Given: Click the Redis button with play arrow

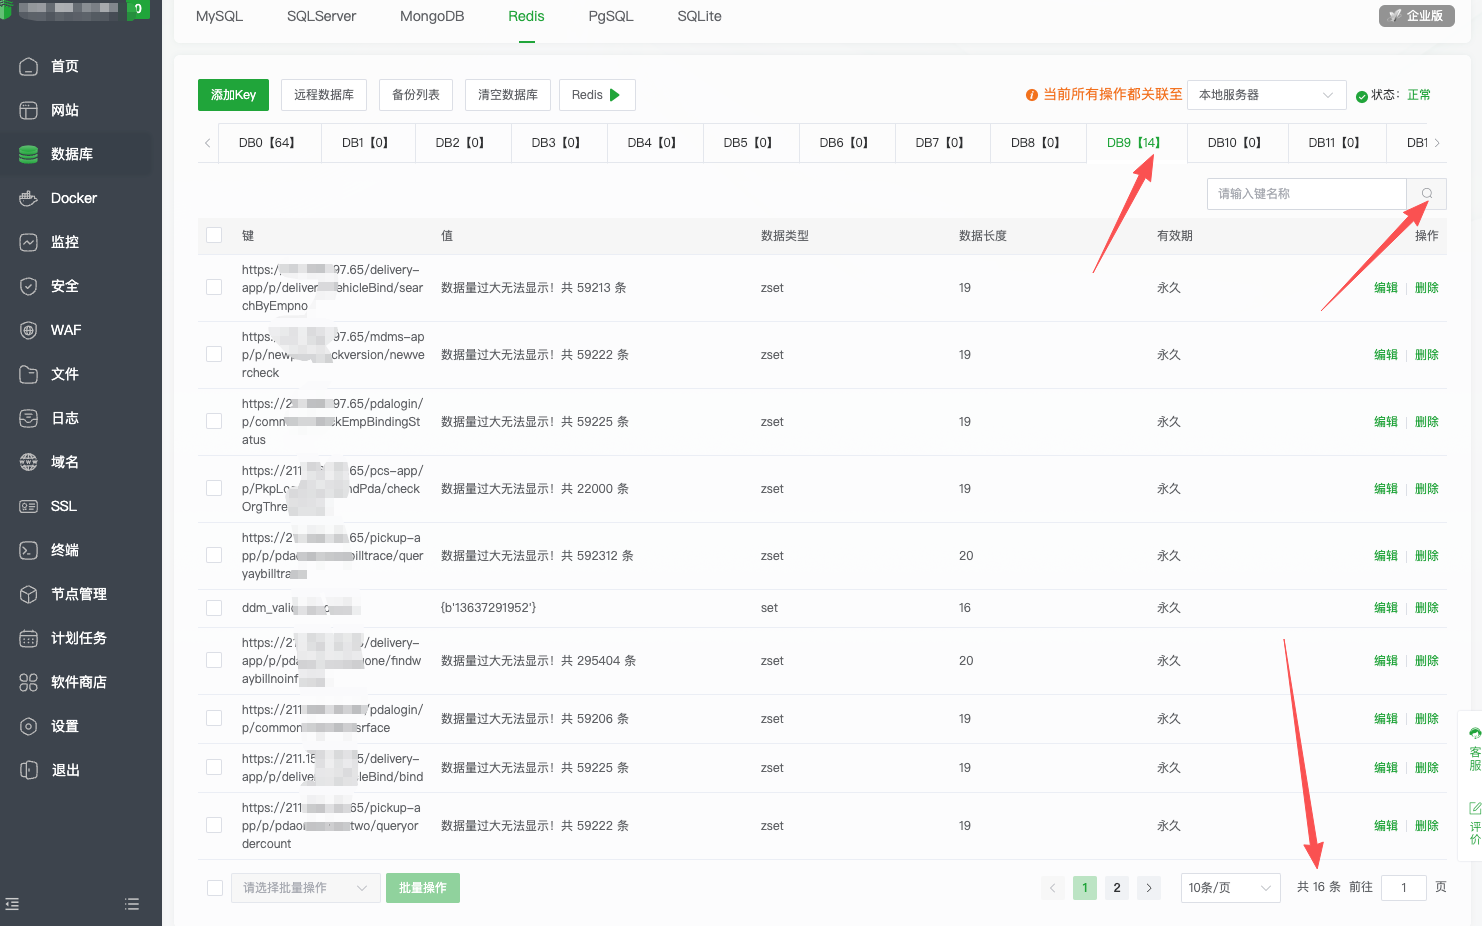Looking at the screenshot, I should [597, 95].
